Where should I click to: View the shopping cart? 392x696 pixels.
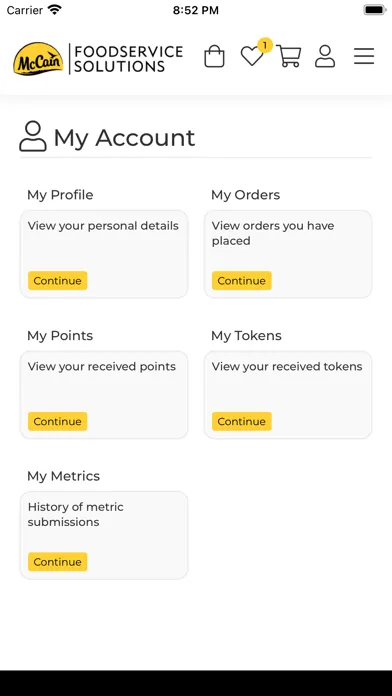tap(289, 56)
